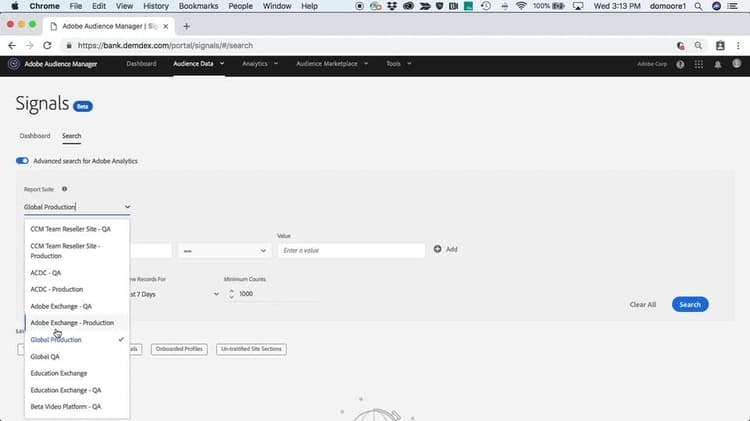Open Chrome History menu
The width and height of the screenshot is (750, 421).
156,6
